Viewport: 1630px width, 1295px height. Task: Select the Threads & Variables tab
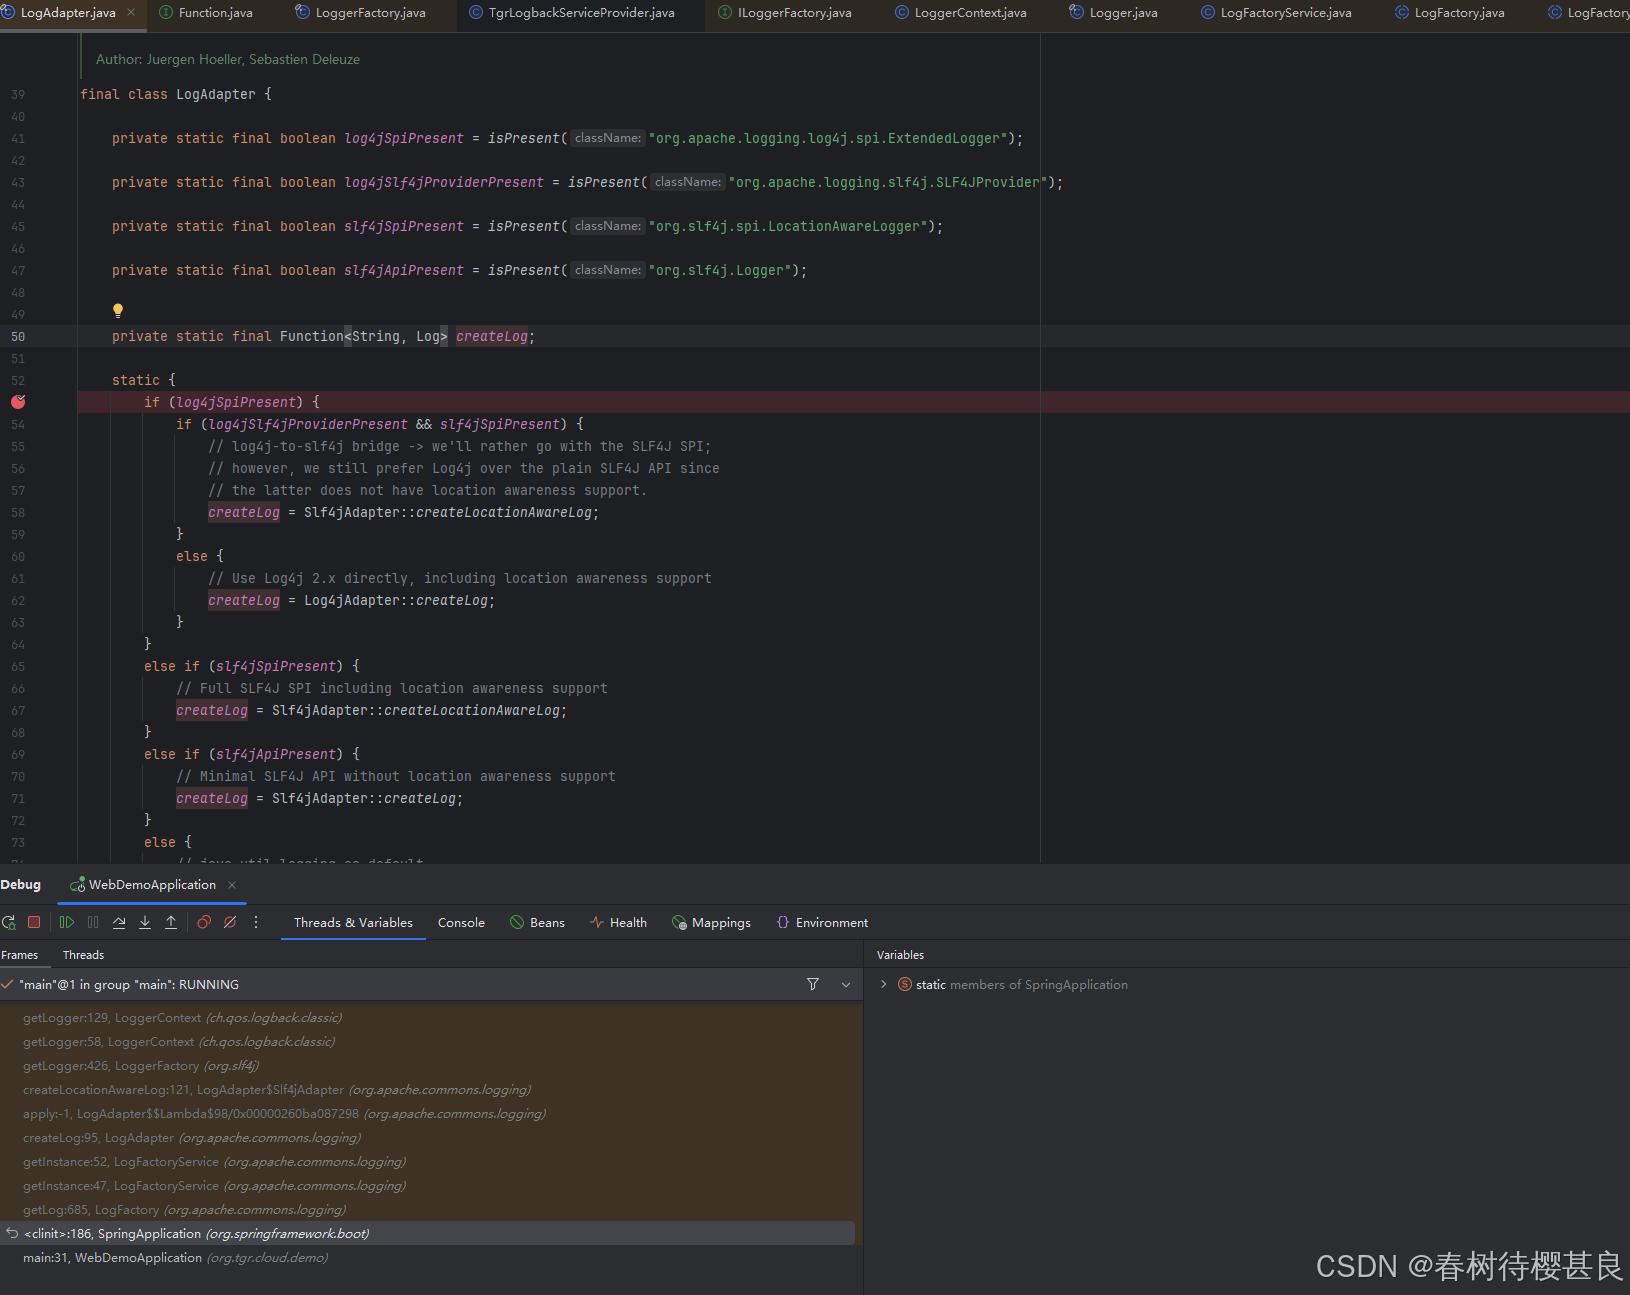(353, 922)
